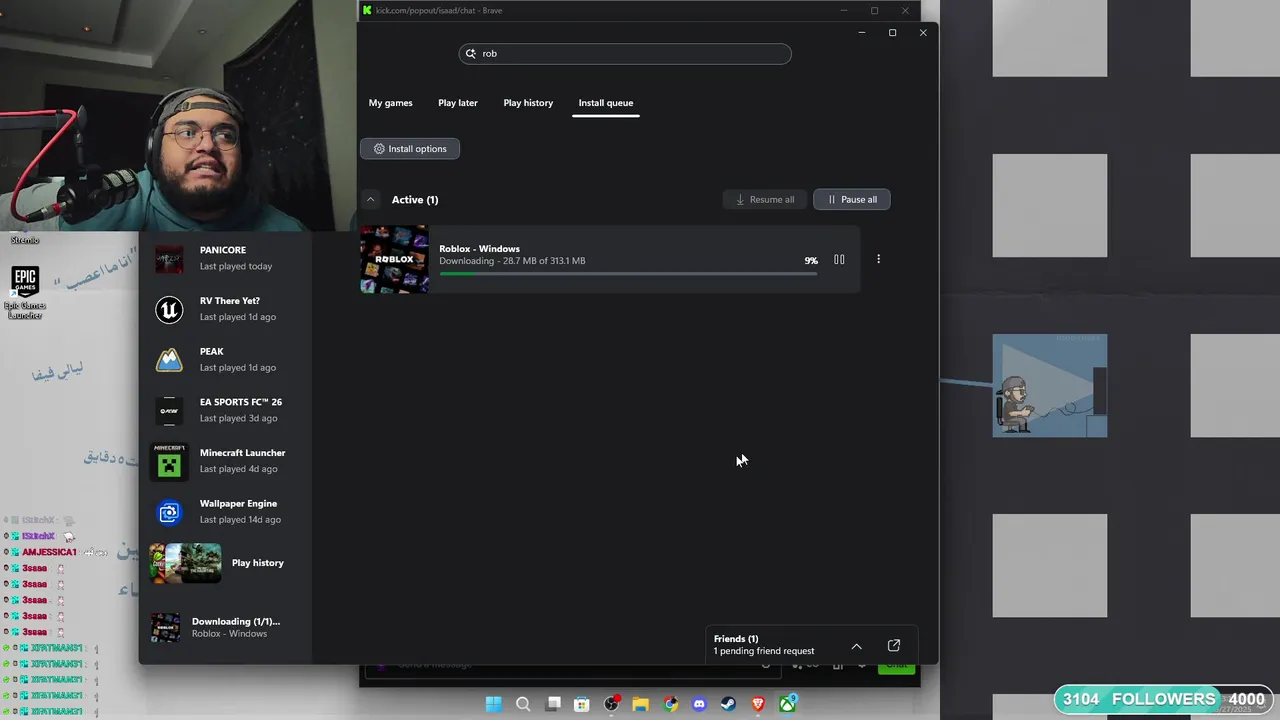1280x720 pixels.
Task: Open Brave browser from the taskbar
Action: coord(758,704)
